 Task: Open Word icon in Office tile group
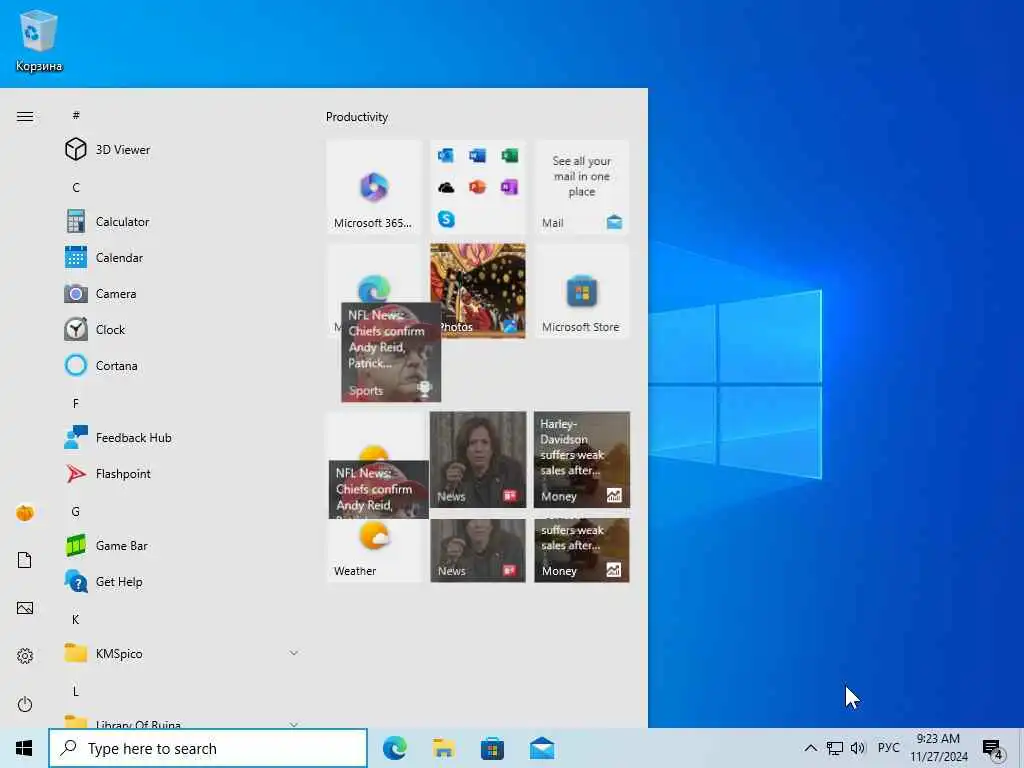[477, 155]
